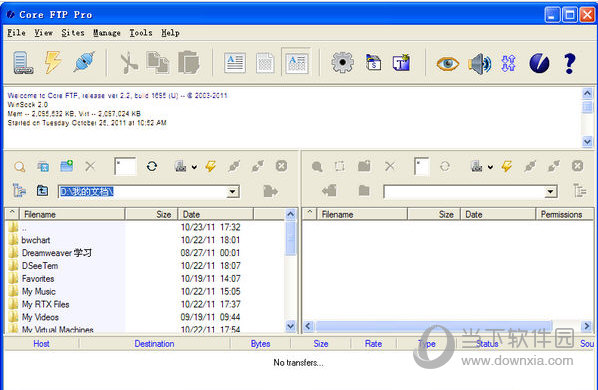Click the remote path input field
The height and width of the screenshot is (390, 598).
[x=470, y=192]
